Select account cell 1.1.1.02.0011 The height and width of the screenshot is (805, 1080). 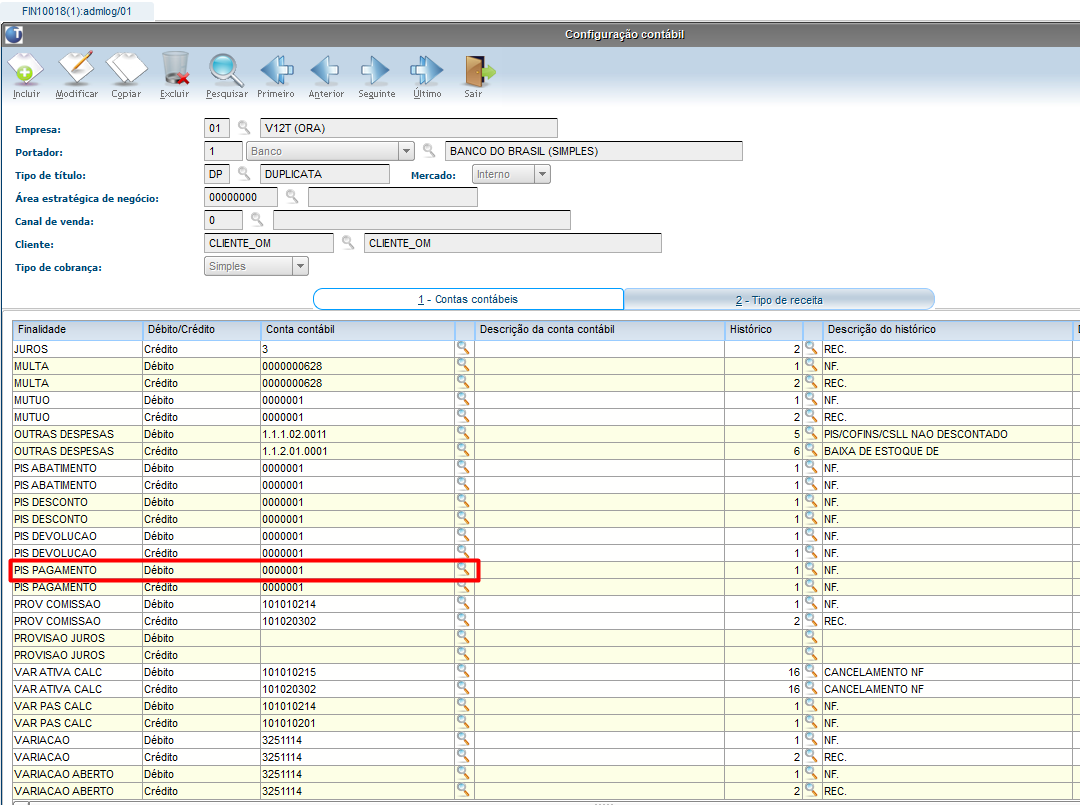coord(357,434)
